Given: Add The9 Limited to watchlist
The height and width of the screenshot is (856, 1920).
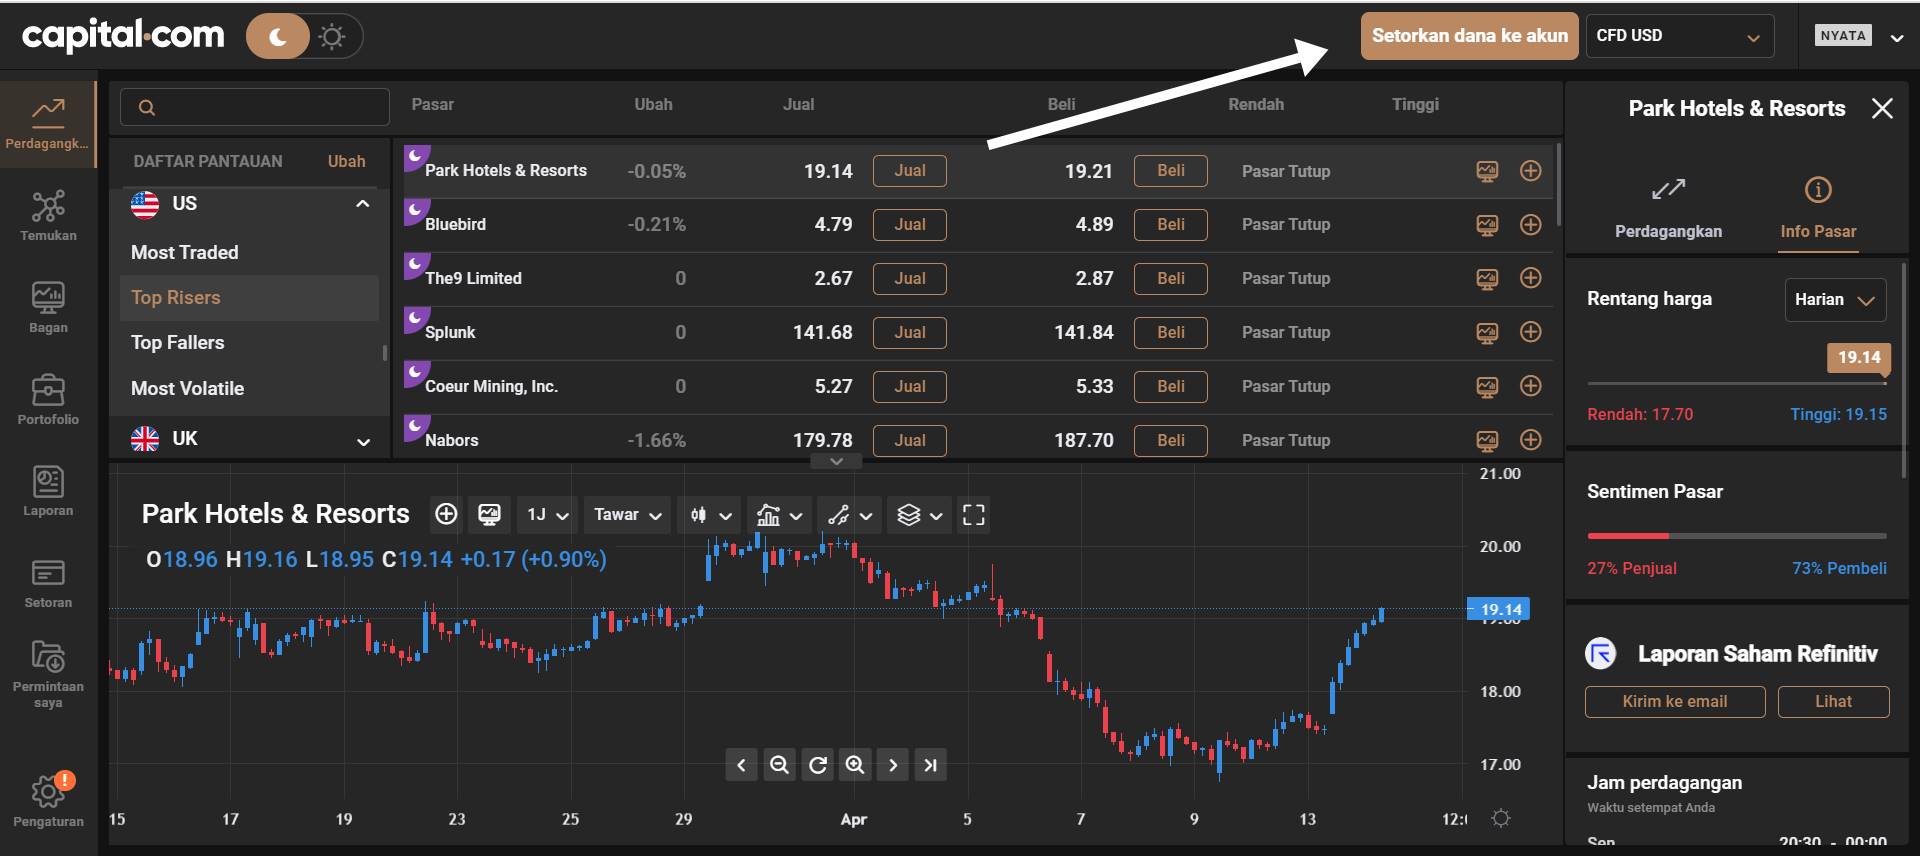Looking at the screenshot, I should (x=1530, y=278).
